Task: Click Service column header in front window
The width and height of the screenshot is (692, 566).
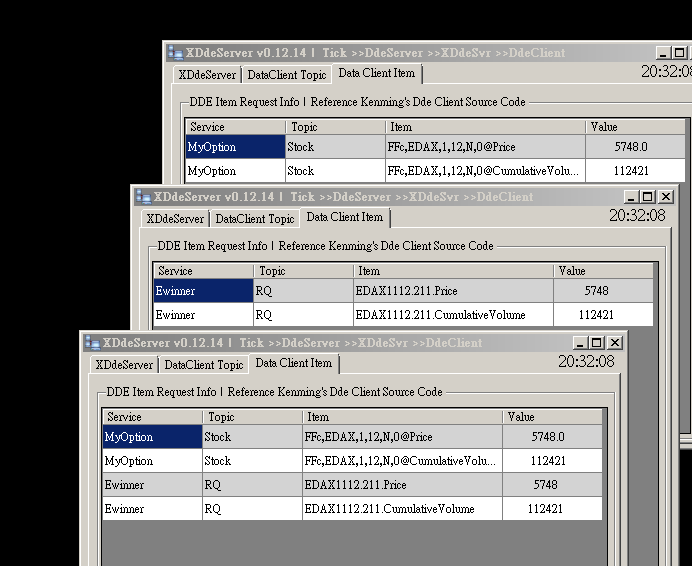Action: click(x=153, y=417)
